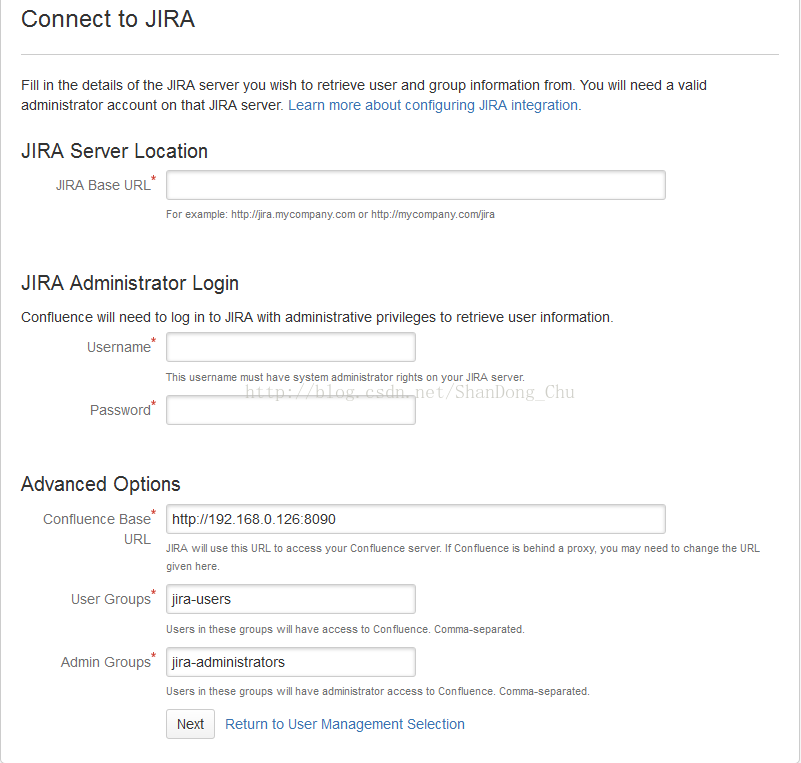
Task: Click the Connect to JIRA heading
Action: (108, 19)
